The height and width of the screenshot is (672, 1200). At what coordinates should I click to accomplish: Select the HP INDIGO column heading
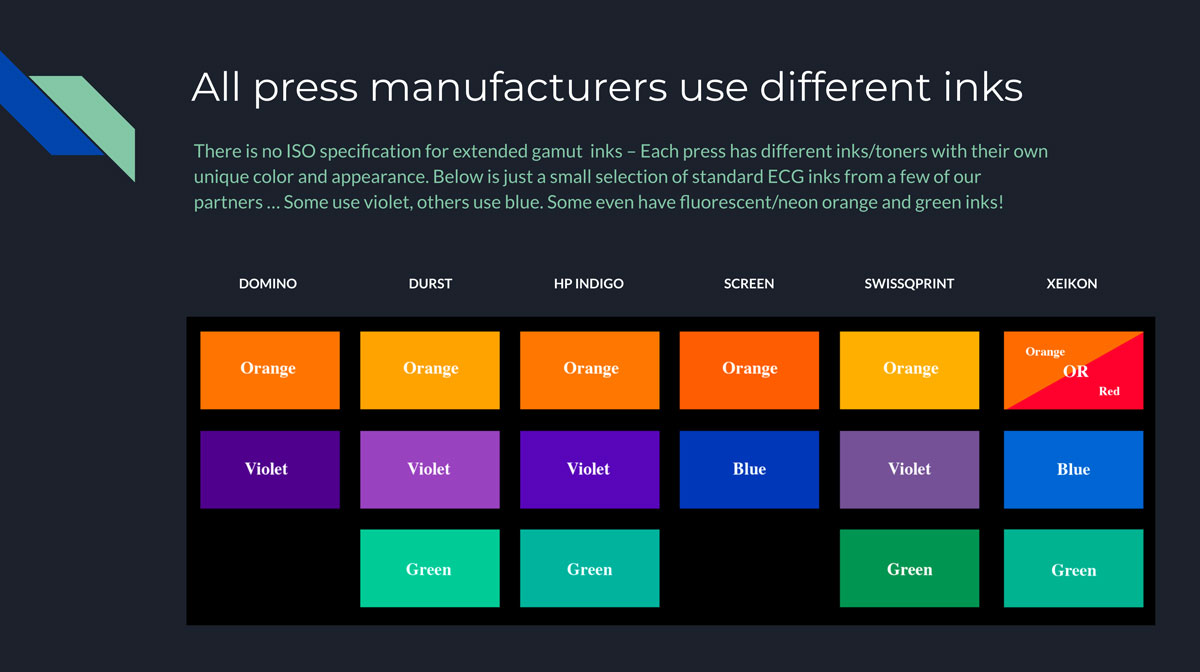click(589, 284)
